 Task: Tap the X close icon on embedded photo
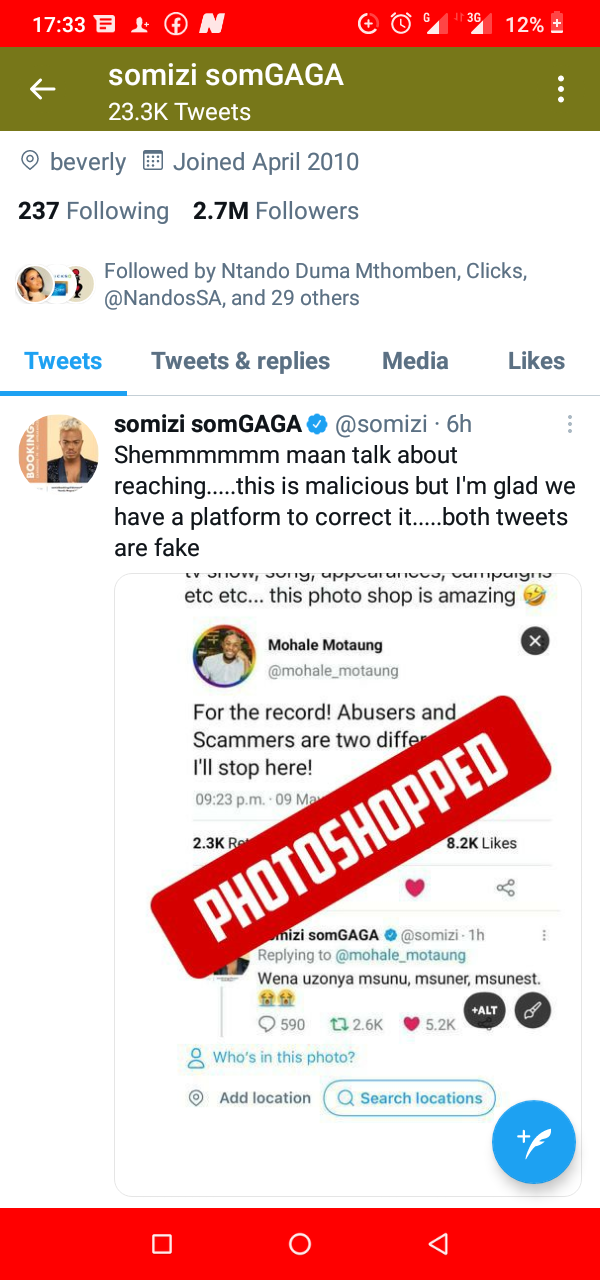click(535, 641)
